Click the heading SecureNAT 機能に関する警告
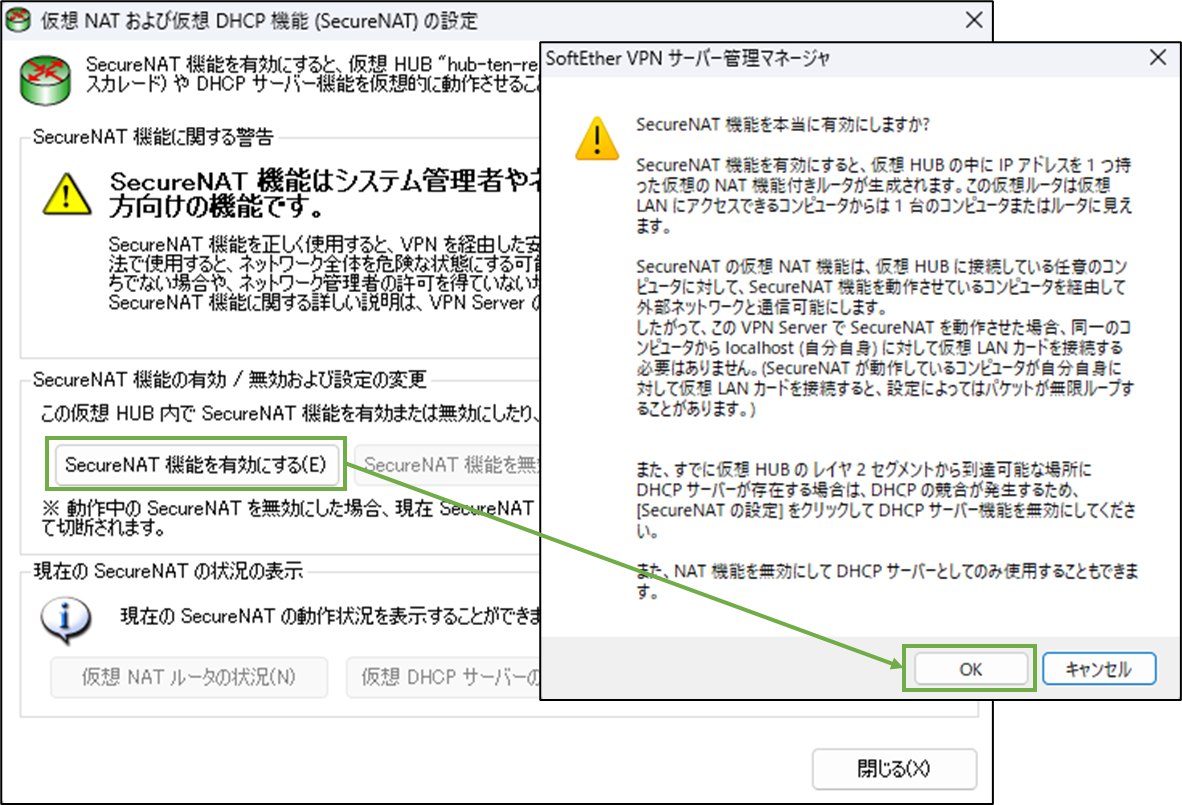 [x=153, y=136]
